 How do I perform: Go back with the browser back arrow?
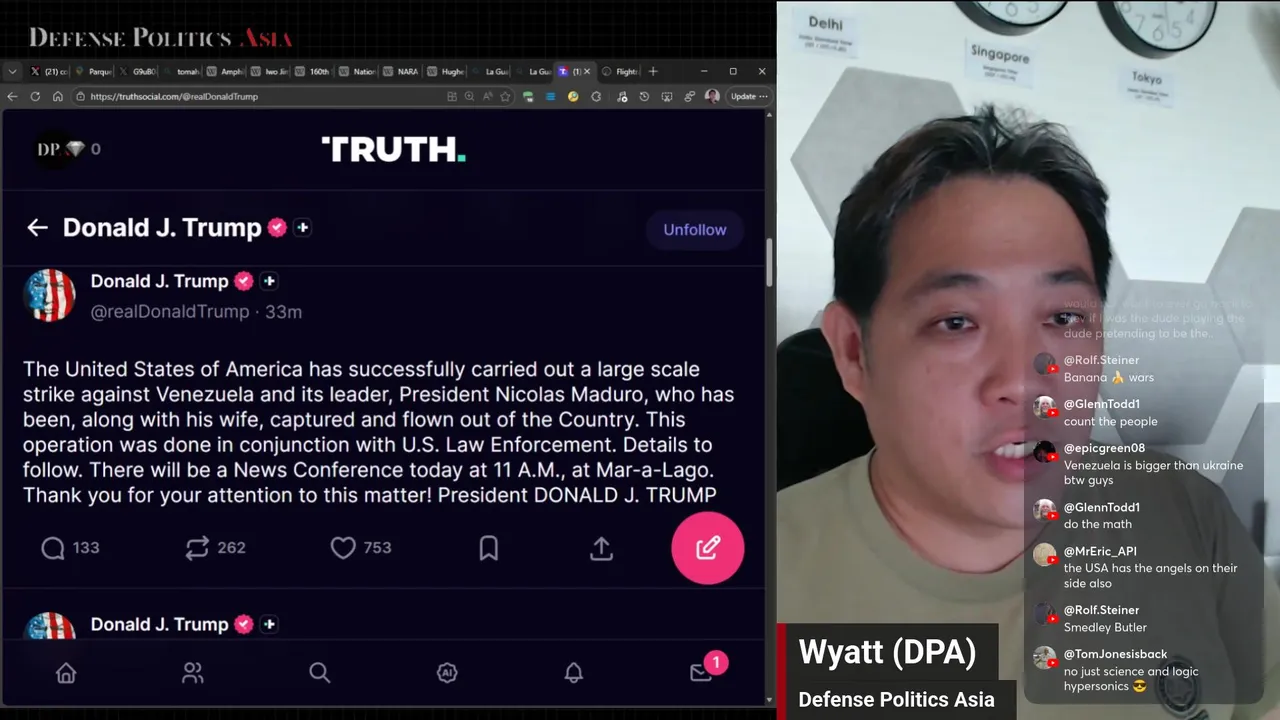[12, 96]
